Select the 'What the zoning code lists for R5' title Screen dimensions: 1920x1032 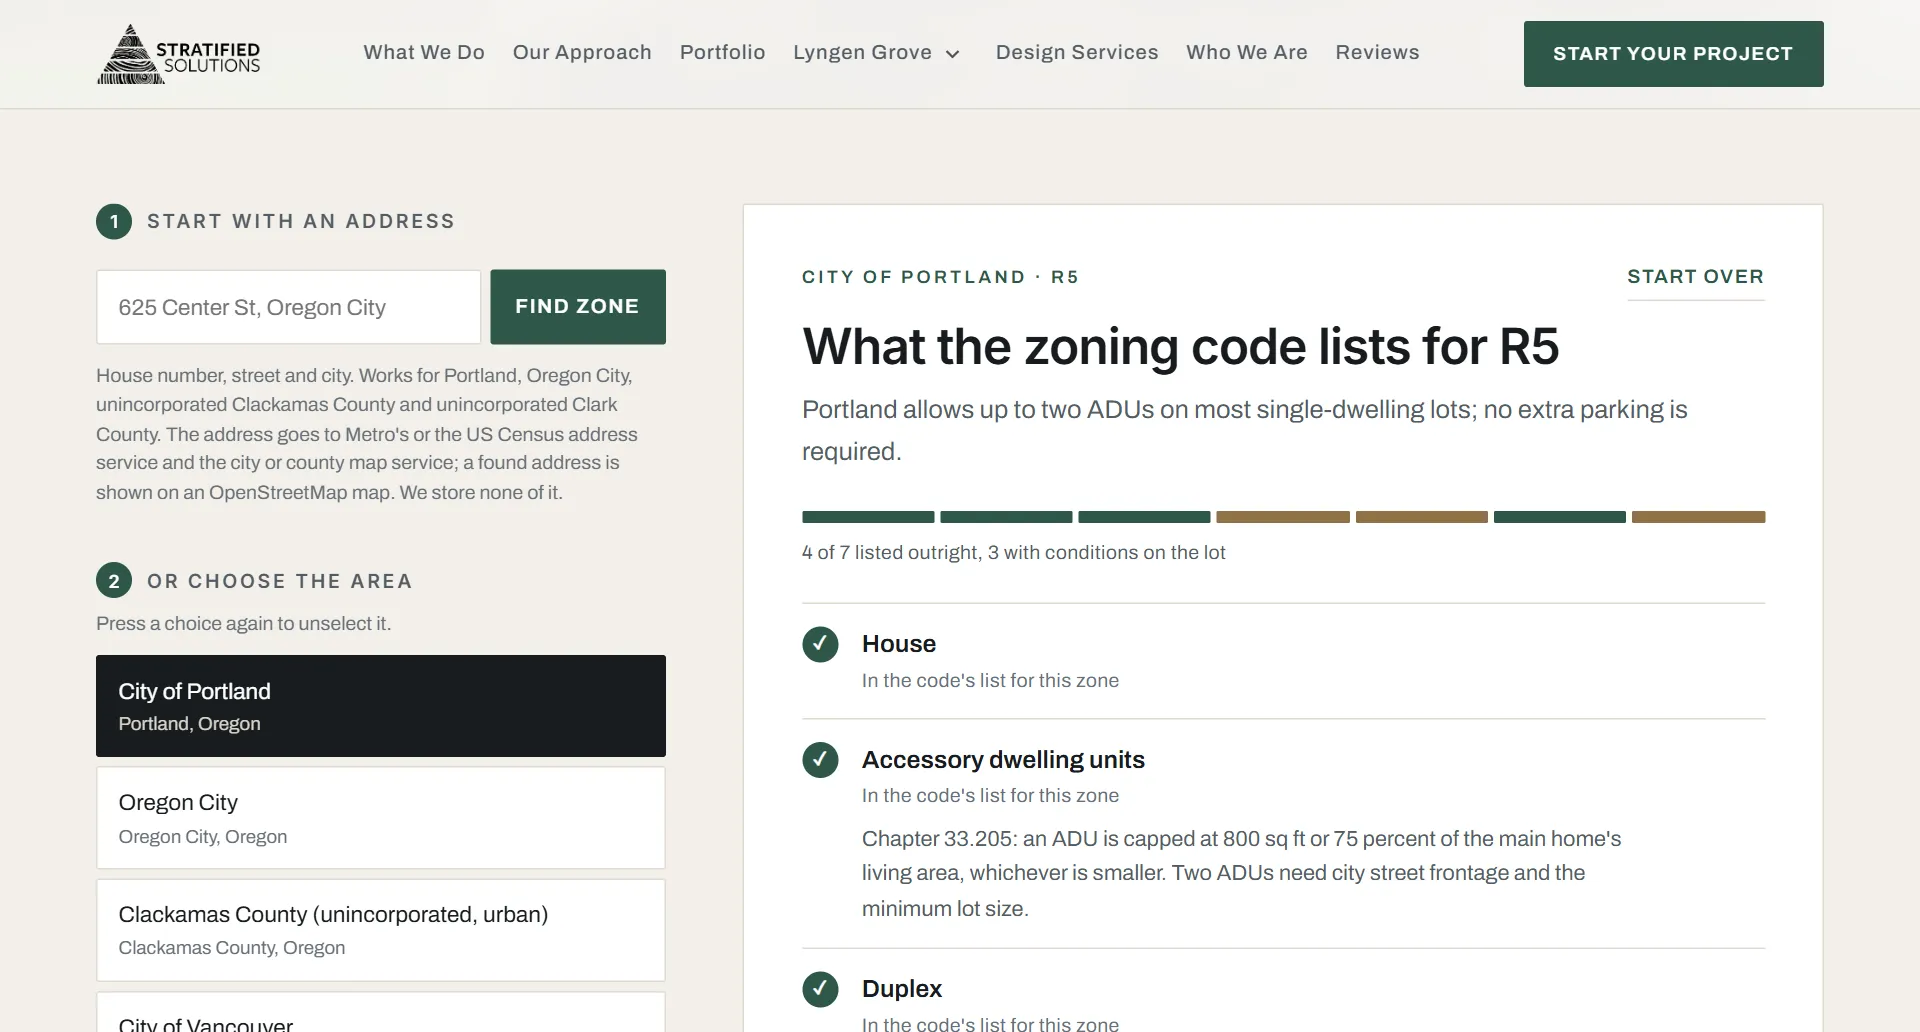tap(1181, 347)
